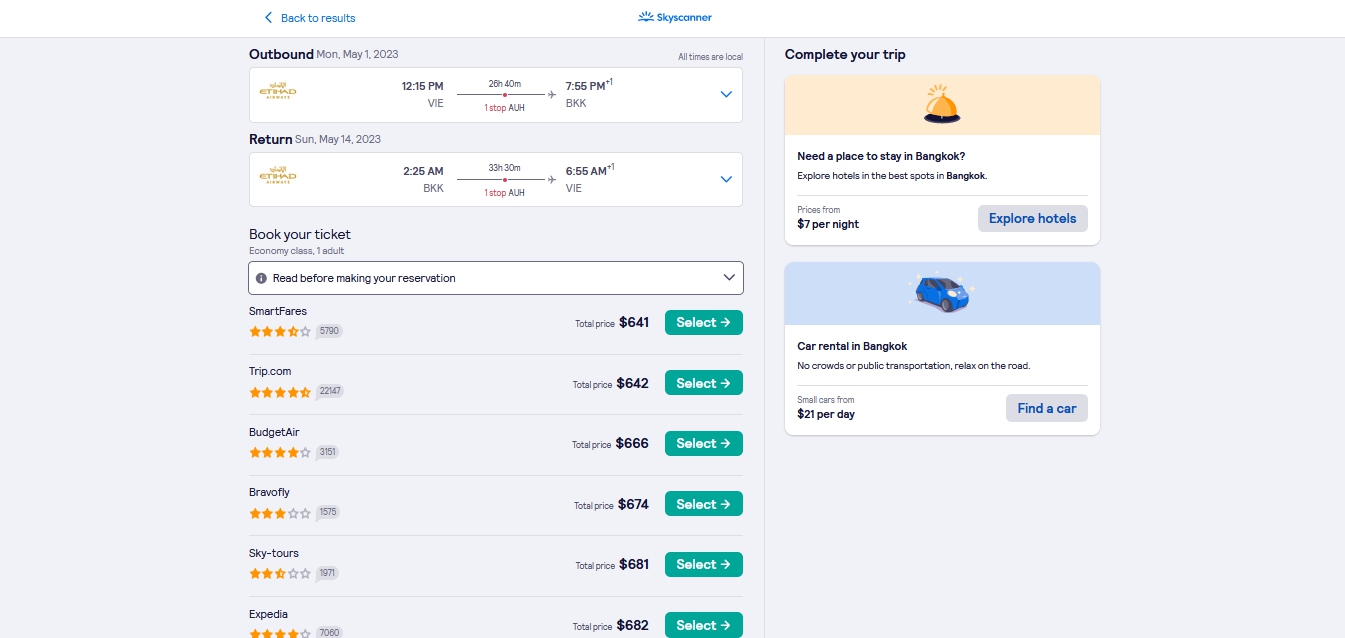The height and width of the screenshot is (638, 1345).
Task: Open Bravofly star rating
Action: (x=280, y=513)
